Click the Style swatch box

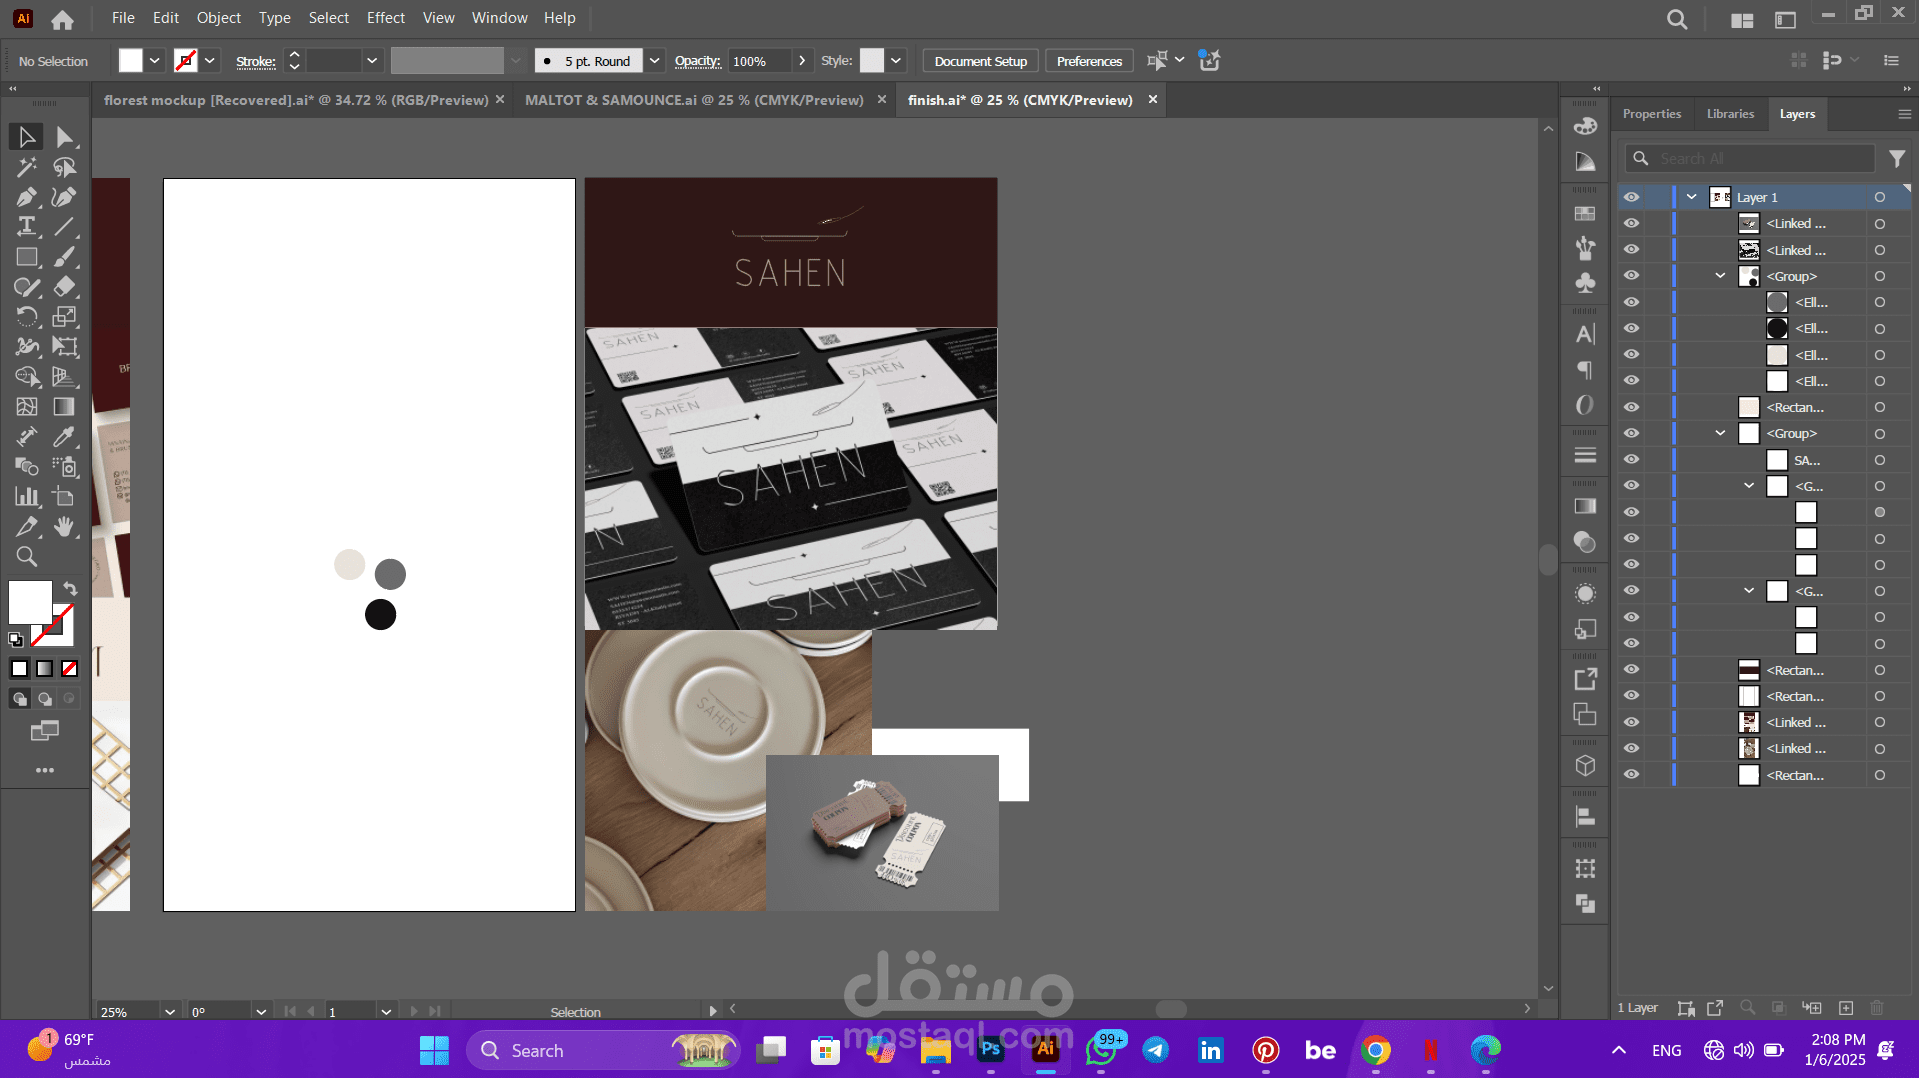(872, 61)
